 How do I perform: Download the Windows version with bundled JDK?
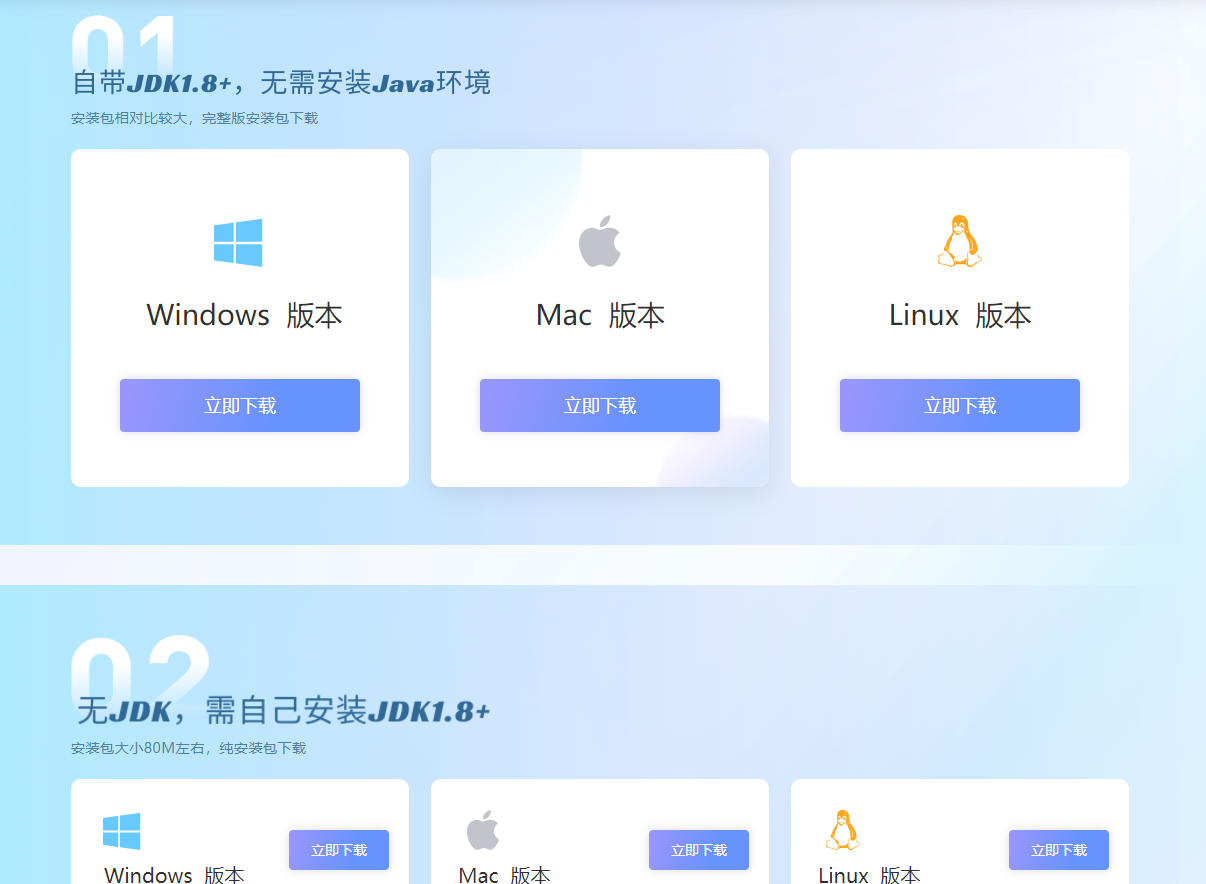point(240,406)
